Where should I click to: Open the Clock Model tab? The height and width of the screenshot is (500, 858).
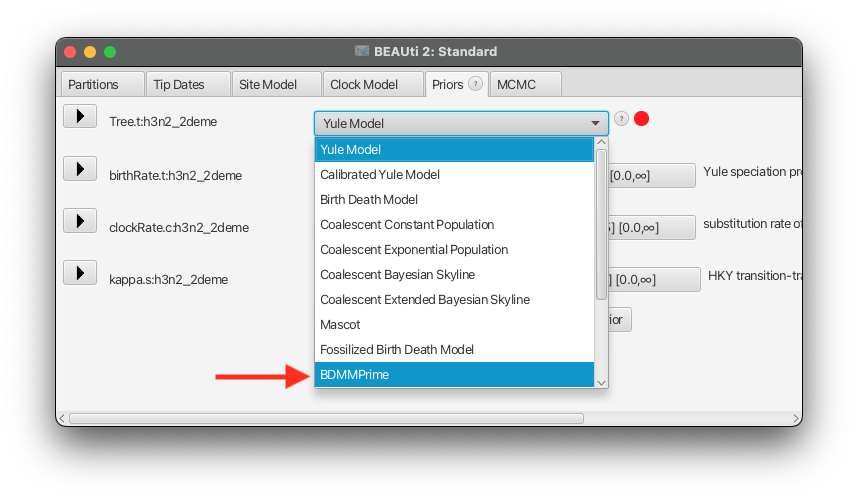click(x=373, y=84)
